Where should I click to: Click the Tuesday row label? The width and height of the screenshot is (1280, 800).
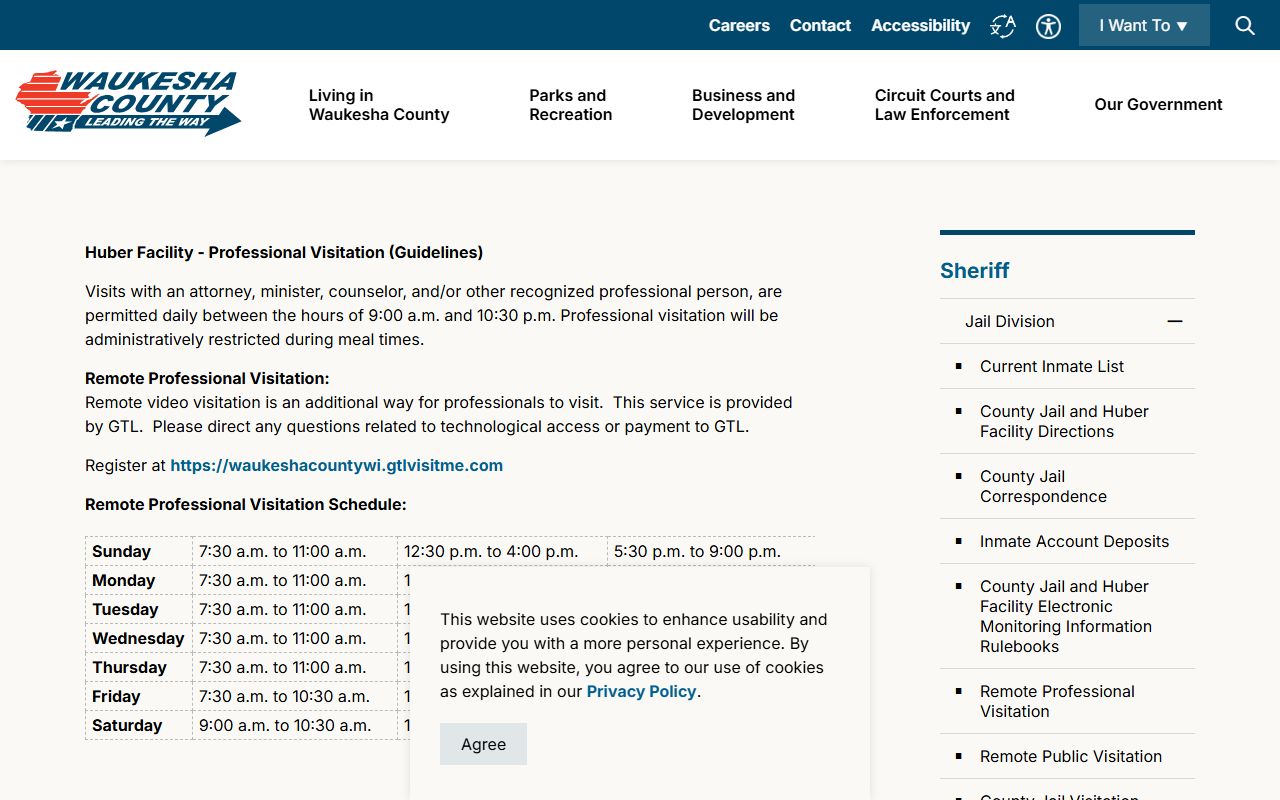point(125,609)
